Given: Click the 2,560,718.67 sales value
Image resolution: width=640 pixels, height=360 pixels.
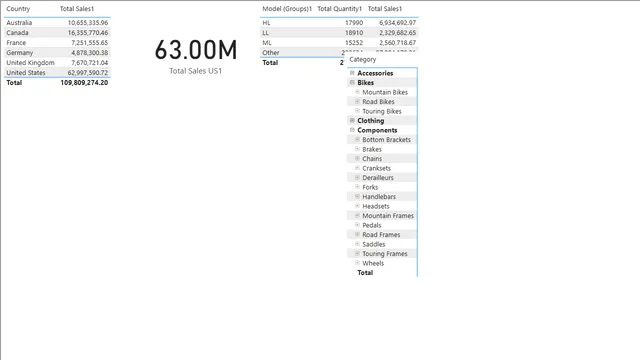Looking at the screenshot, I should coord(398,43).
